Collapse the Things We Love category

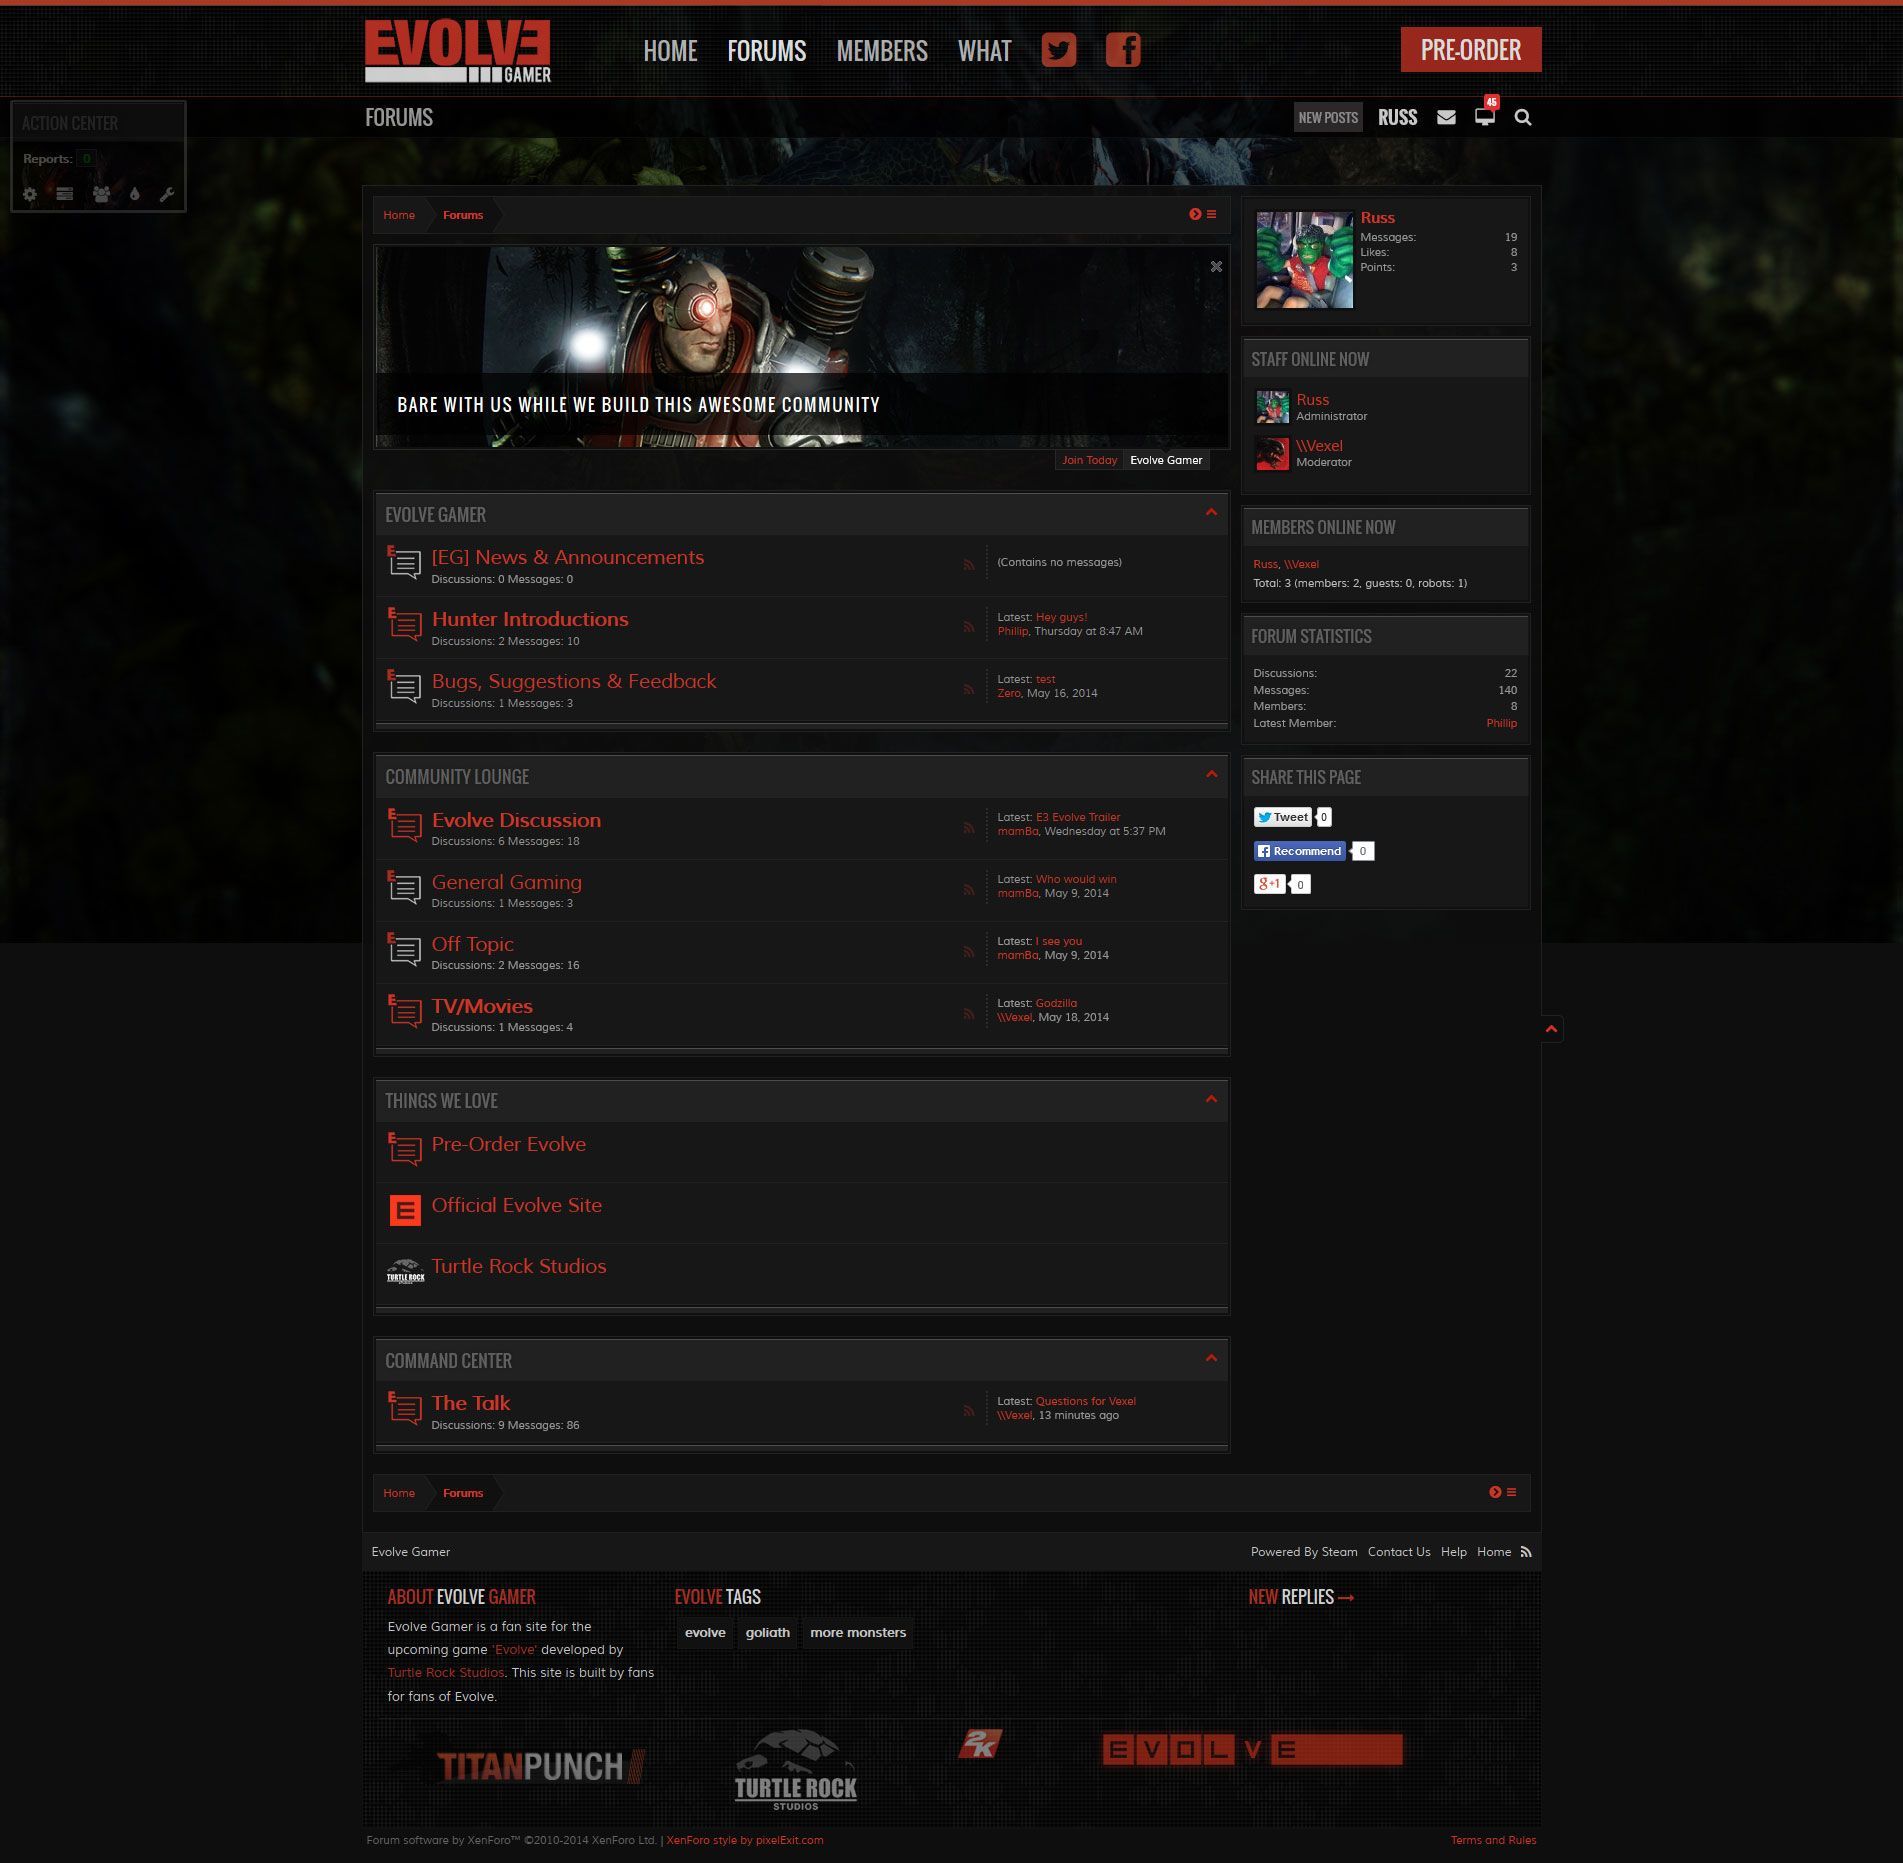pyautogui.click(x=1211, y=1099)
